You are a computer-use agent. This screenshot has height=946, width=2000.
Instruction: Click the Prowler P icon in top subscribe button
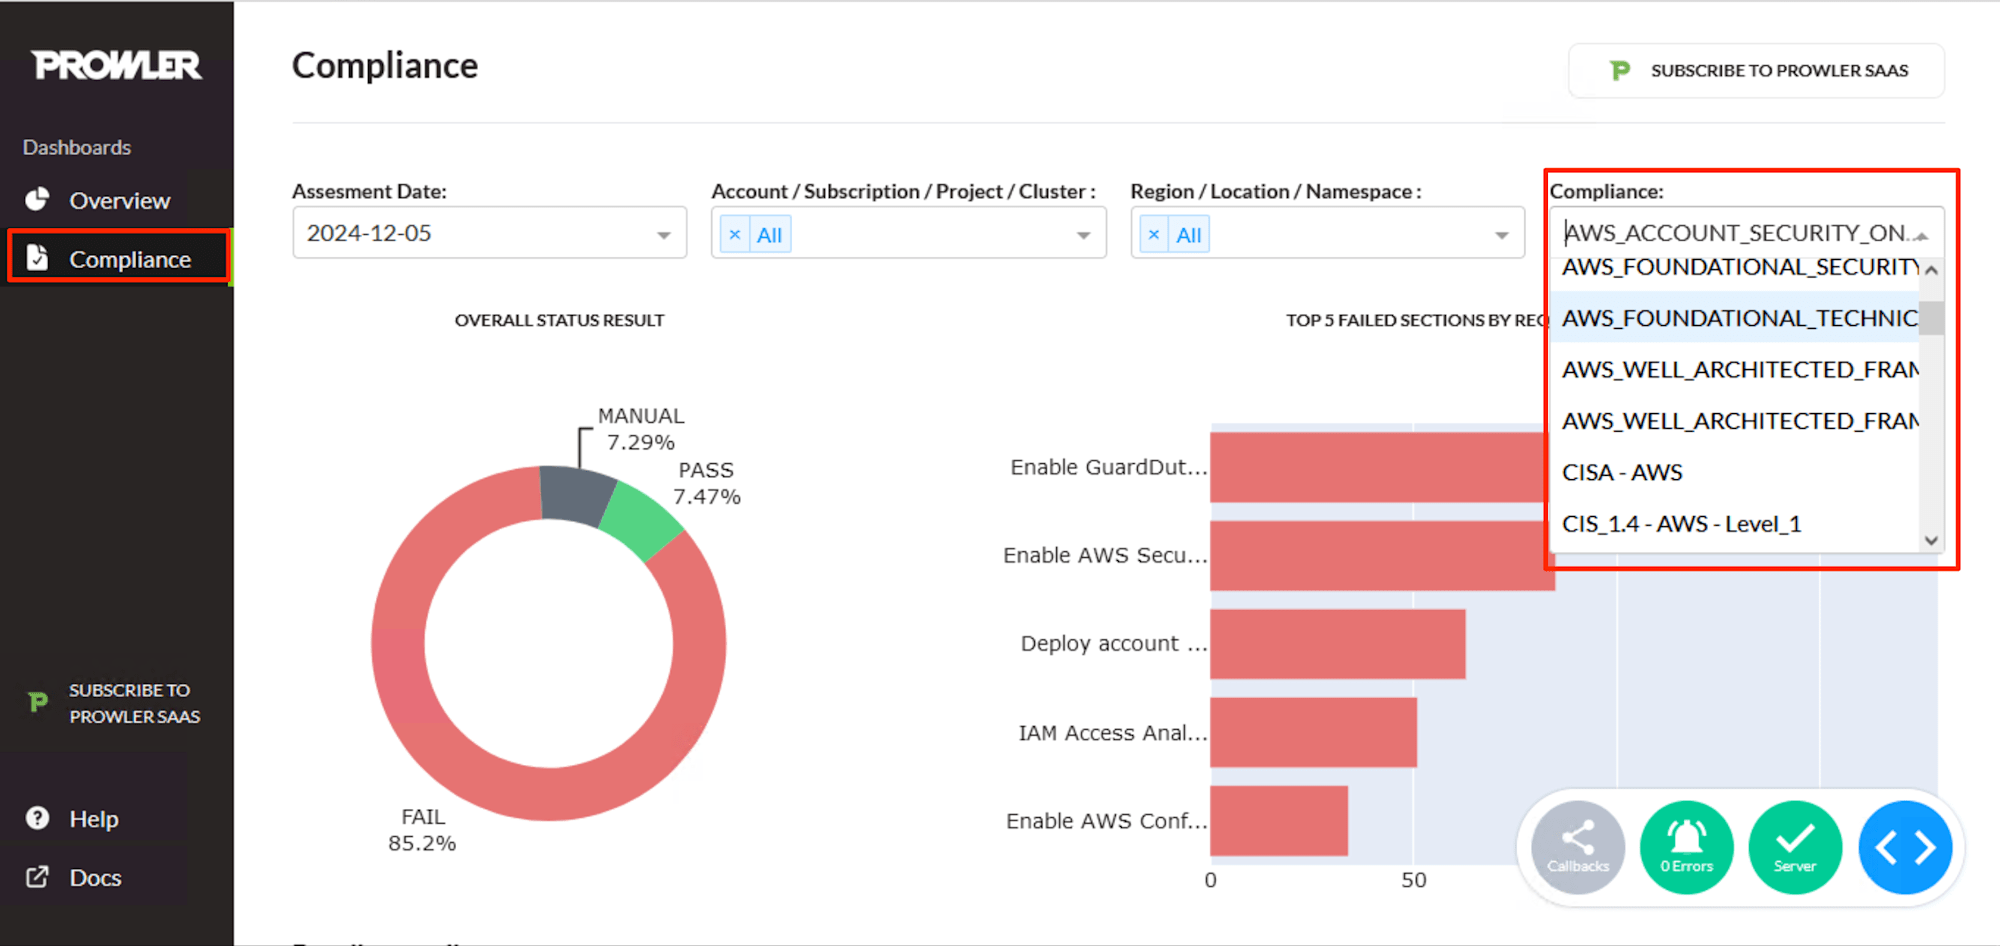tap(1620, 70)
